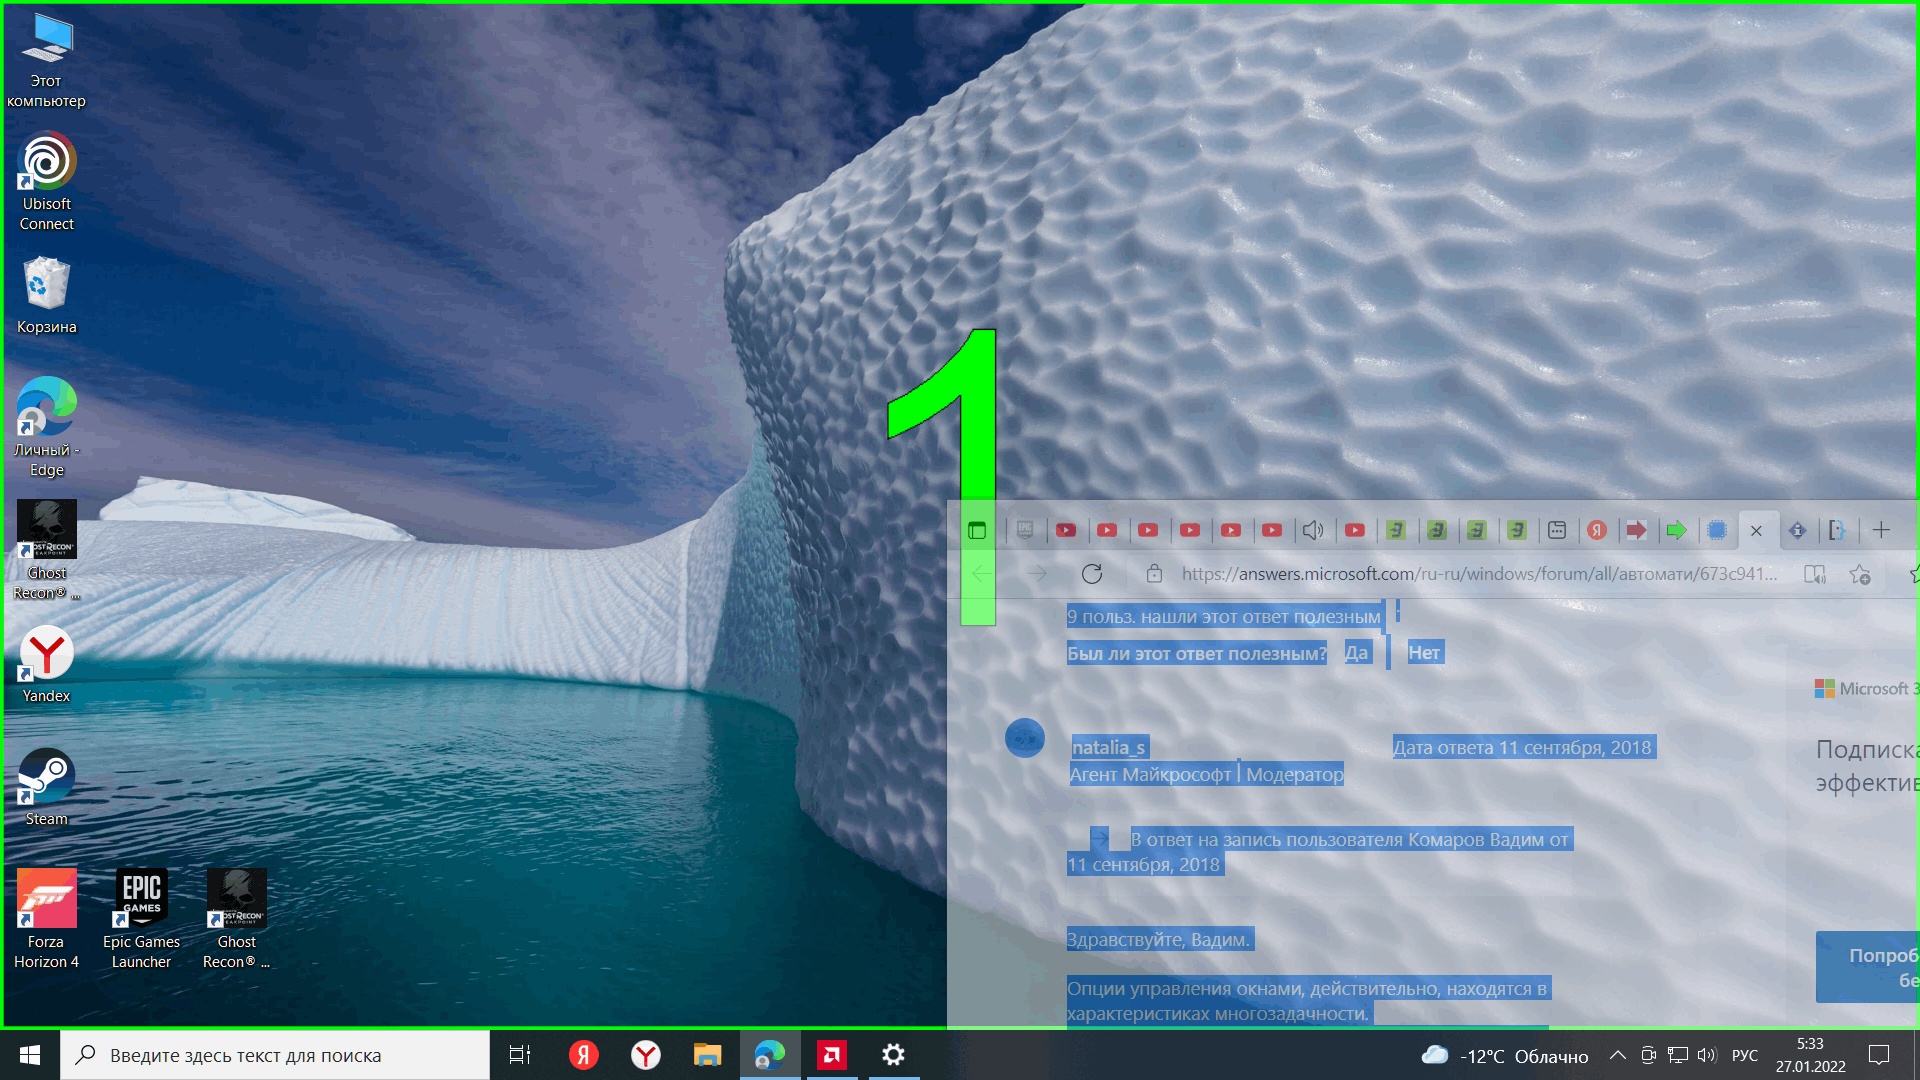Image resolution: width=1920 pixels, height=1080 pixels.
Task: Focus the taskbar search box
Action: [275, 1055]
